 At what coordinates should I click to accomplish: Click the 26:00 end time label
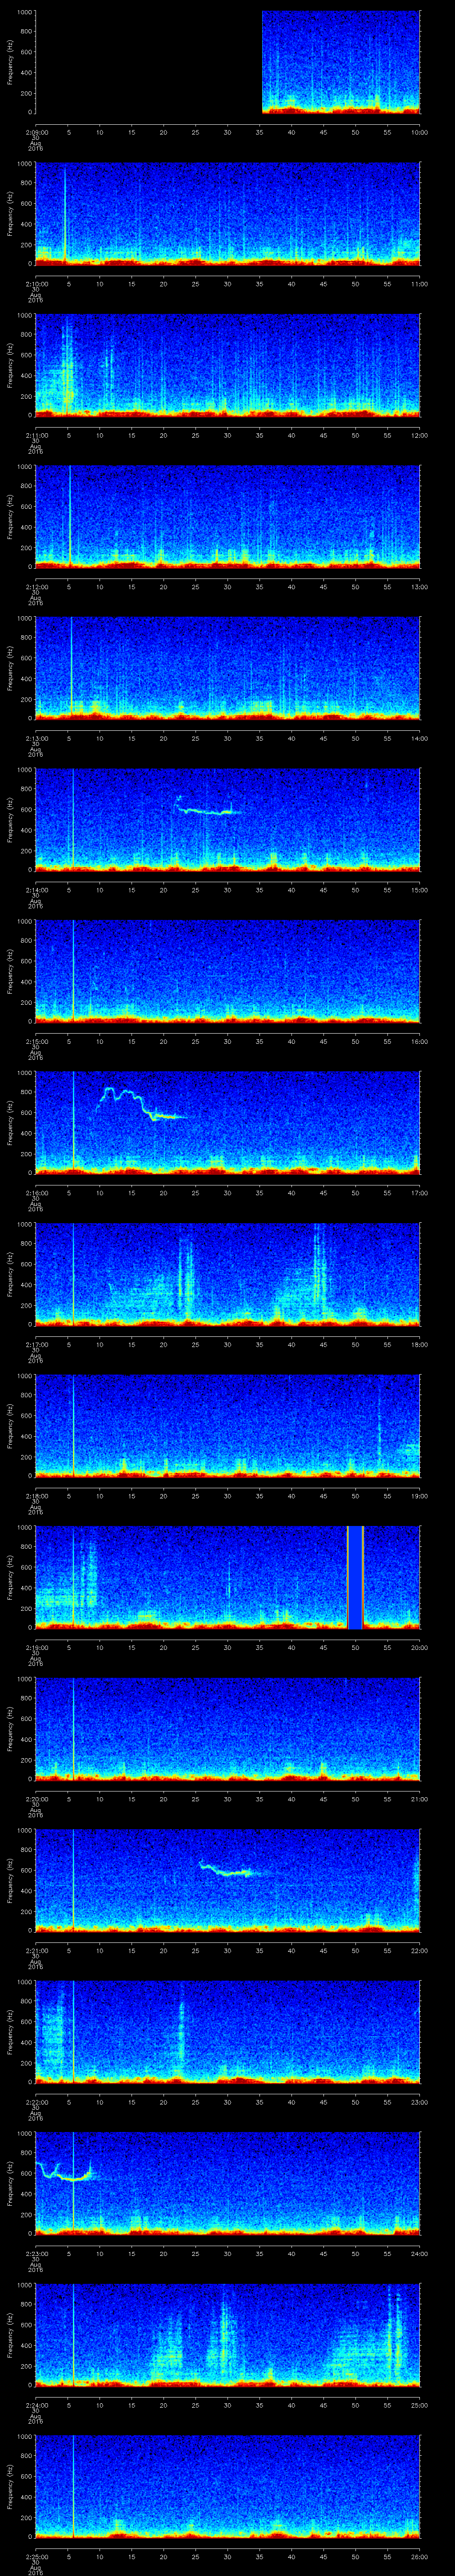(419, 2556)
